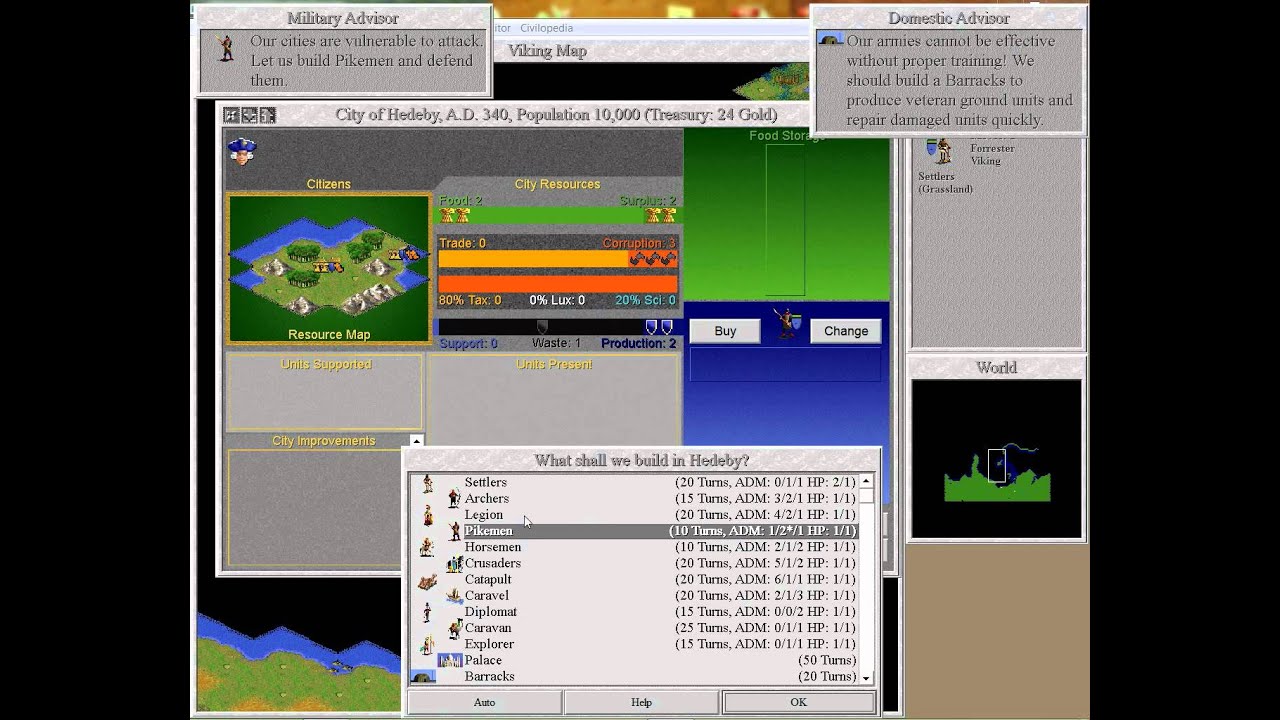Select Catapult in the build list

coord(660,580)
